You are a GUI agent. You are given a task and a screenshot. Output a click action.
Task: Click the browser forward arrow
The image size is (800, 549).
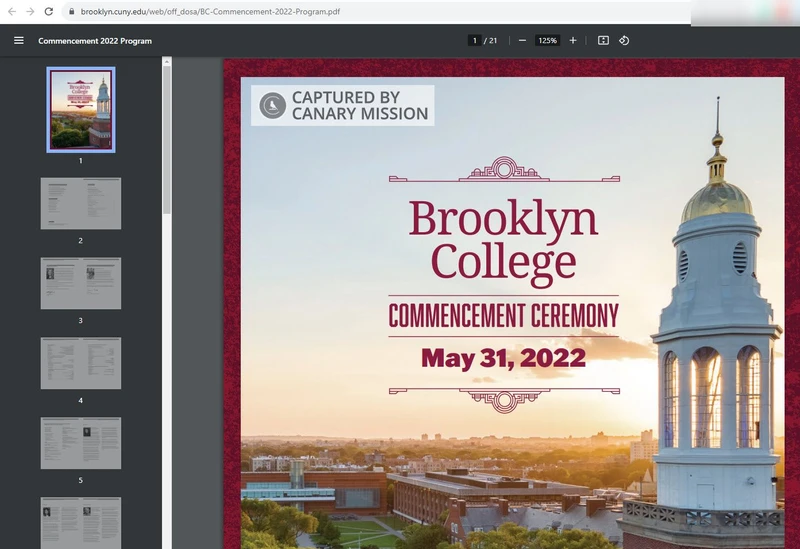tap(30, 11)
